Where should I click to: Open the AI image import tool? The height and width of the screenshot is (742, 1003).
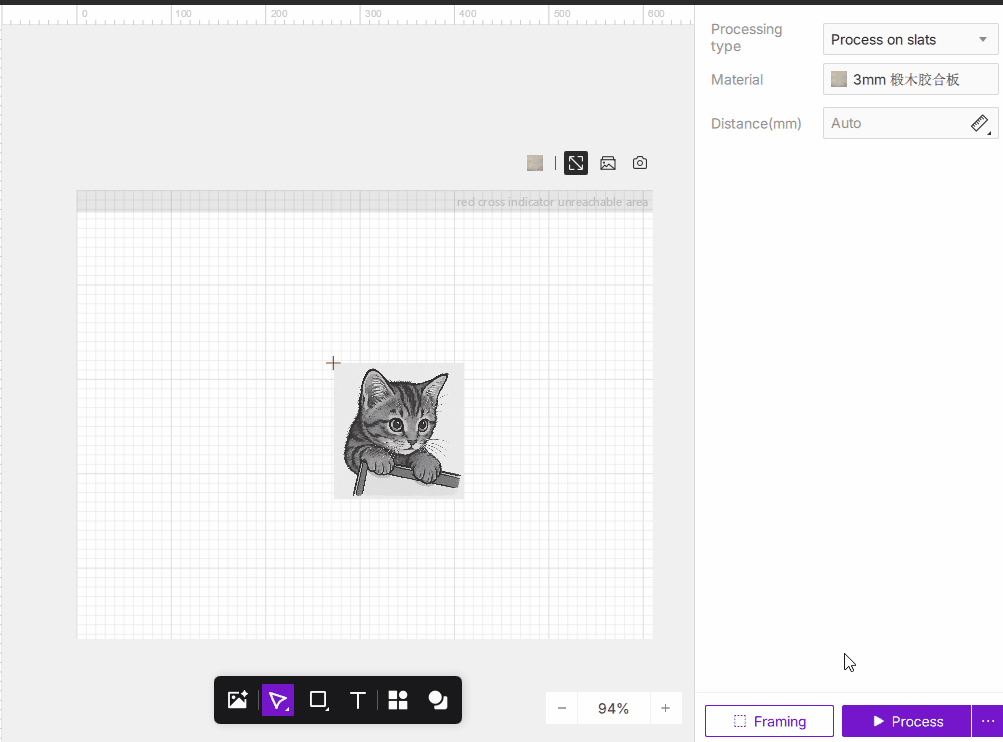(237, 700)
